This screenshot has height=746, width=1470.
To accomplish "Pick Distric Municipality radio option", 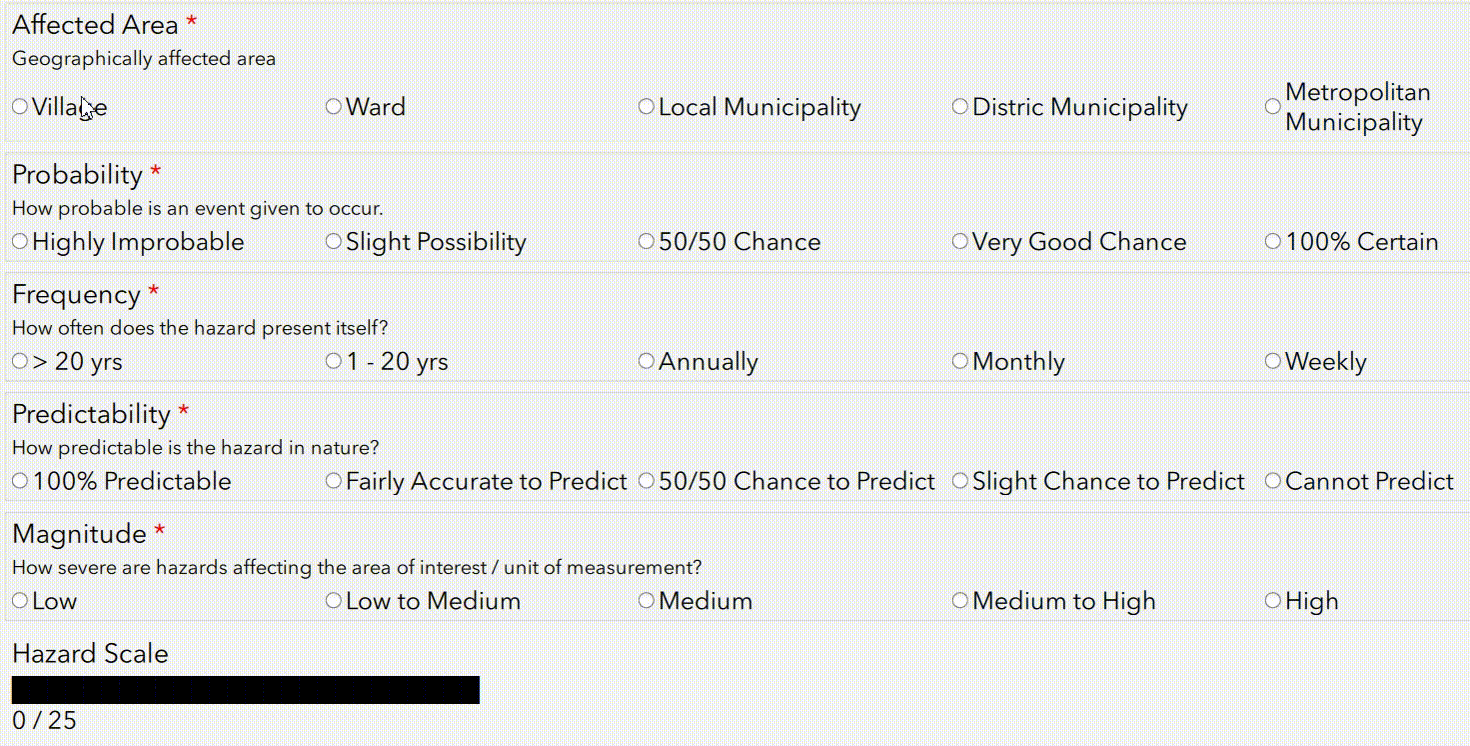I will pyautogui.click(x=960, y=107).
